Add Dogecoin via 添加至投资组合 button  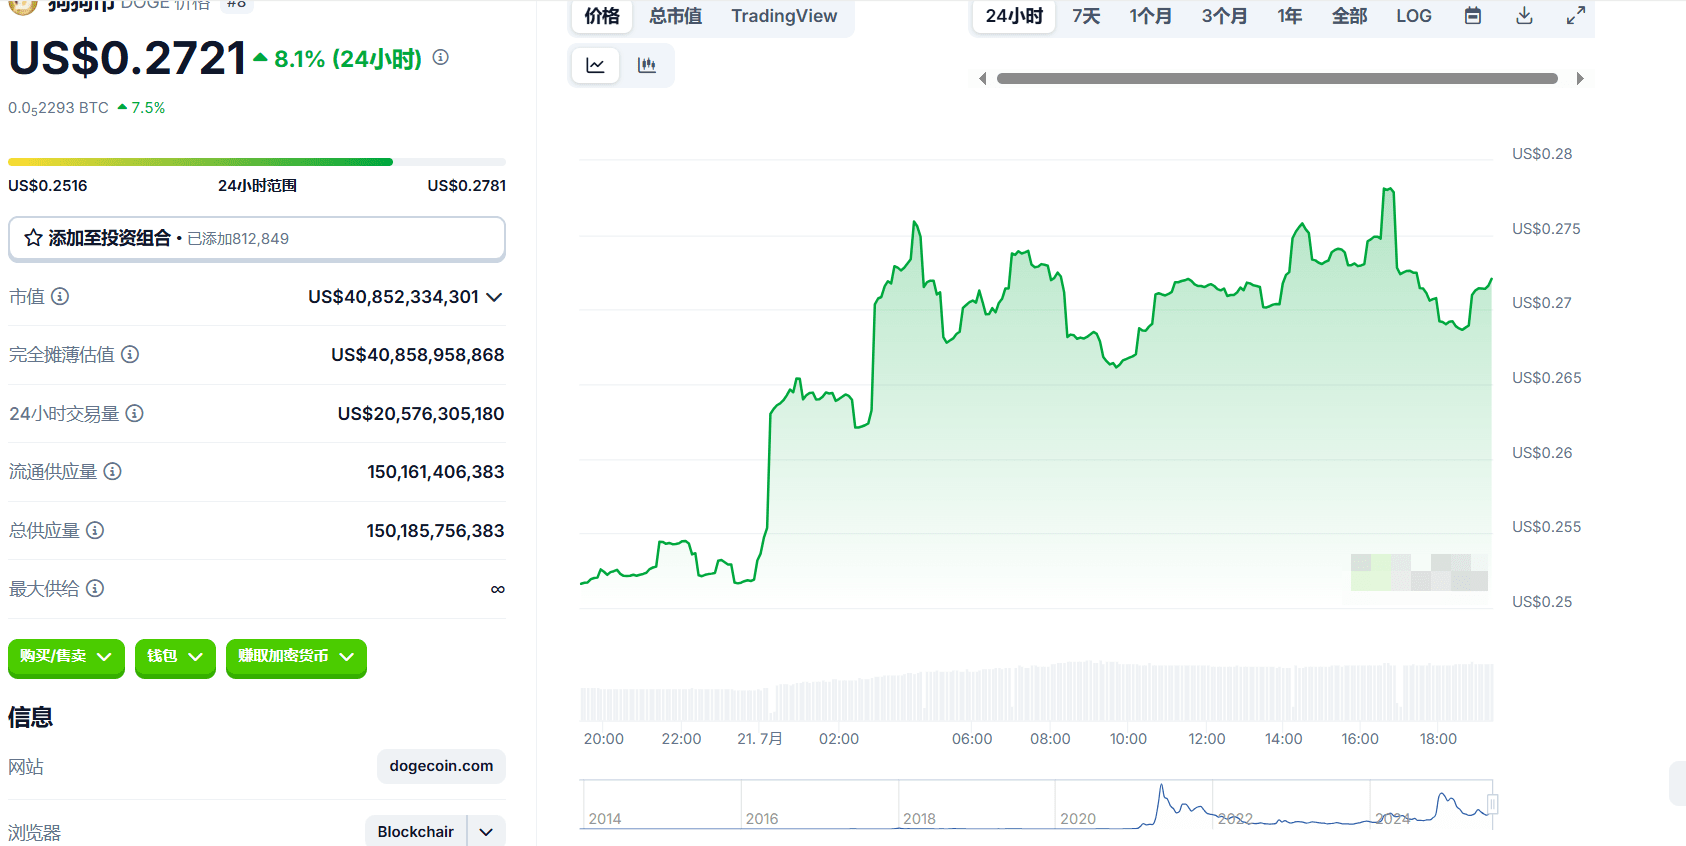(x=257, y=238)
